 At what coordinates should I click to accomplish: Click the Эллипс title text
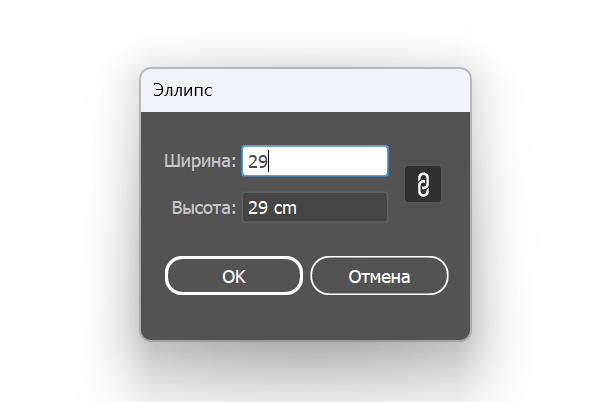point(182,90)
